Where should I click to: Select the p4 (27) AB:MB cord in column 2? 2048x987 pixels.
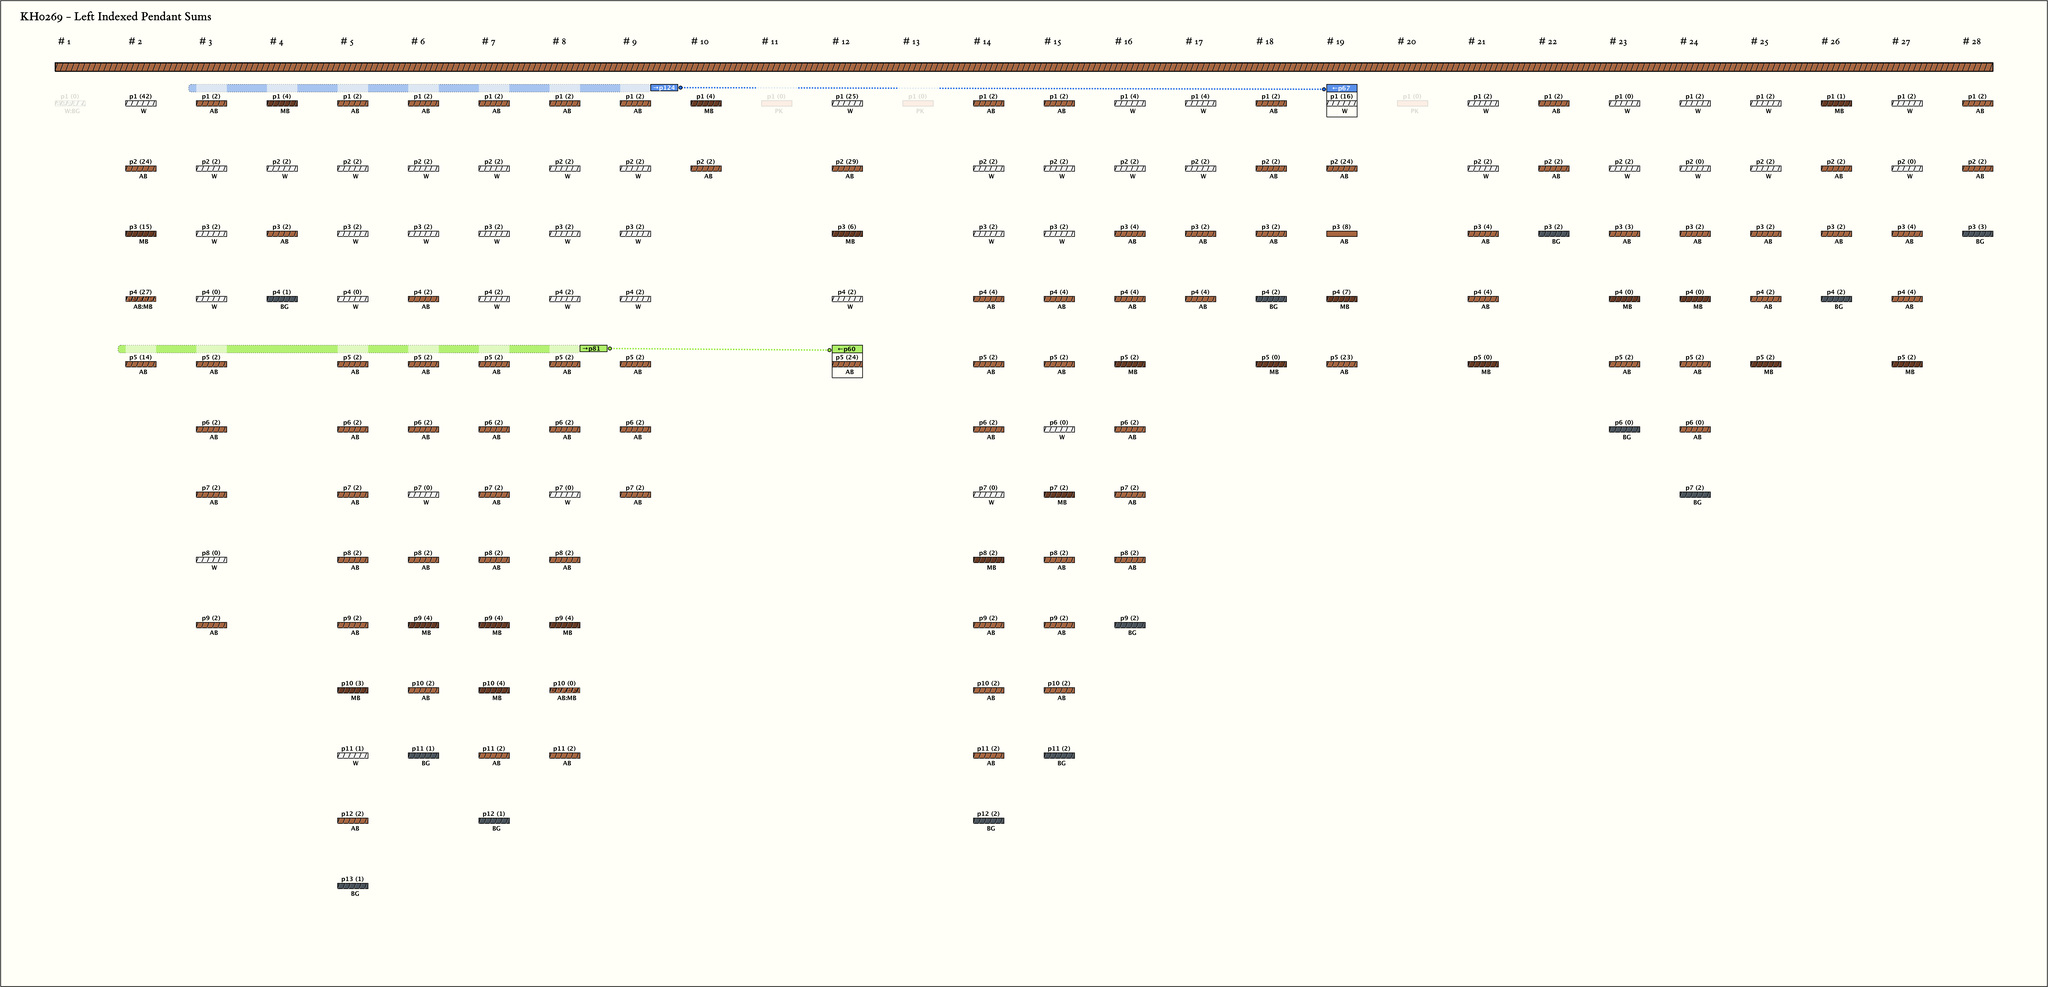[141, 299]
